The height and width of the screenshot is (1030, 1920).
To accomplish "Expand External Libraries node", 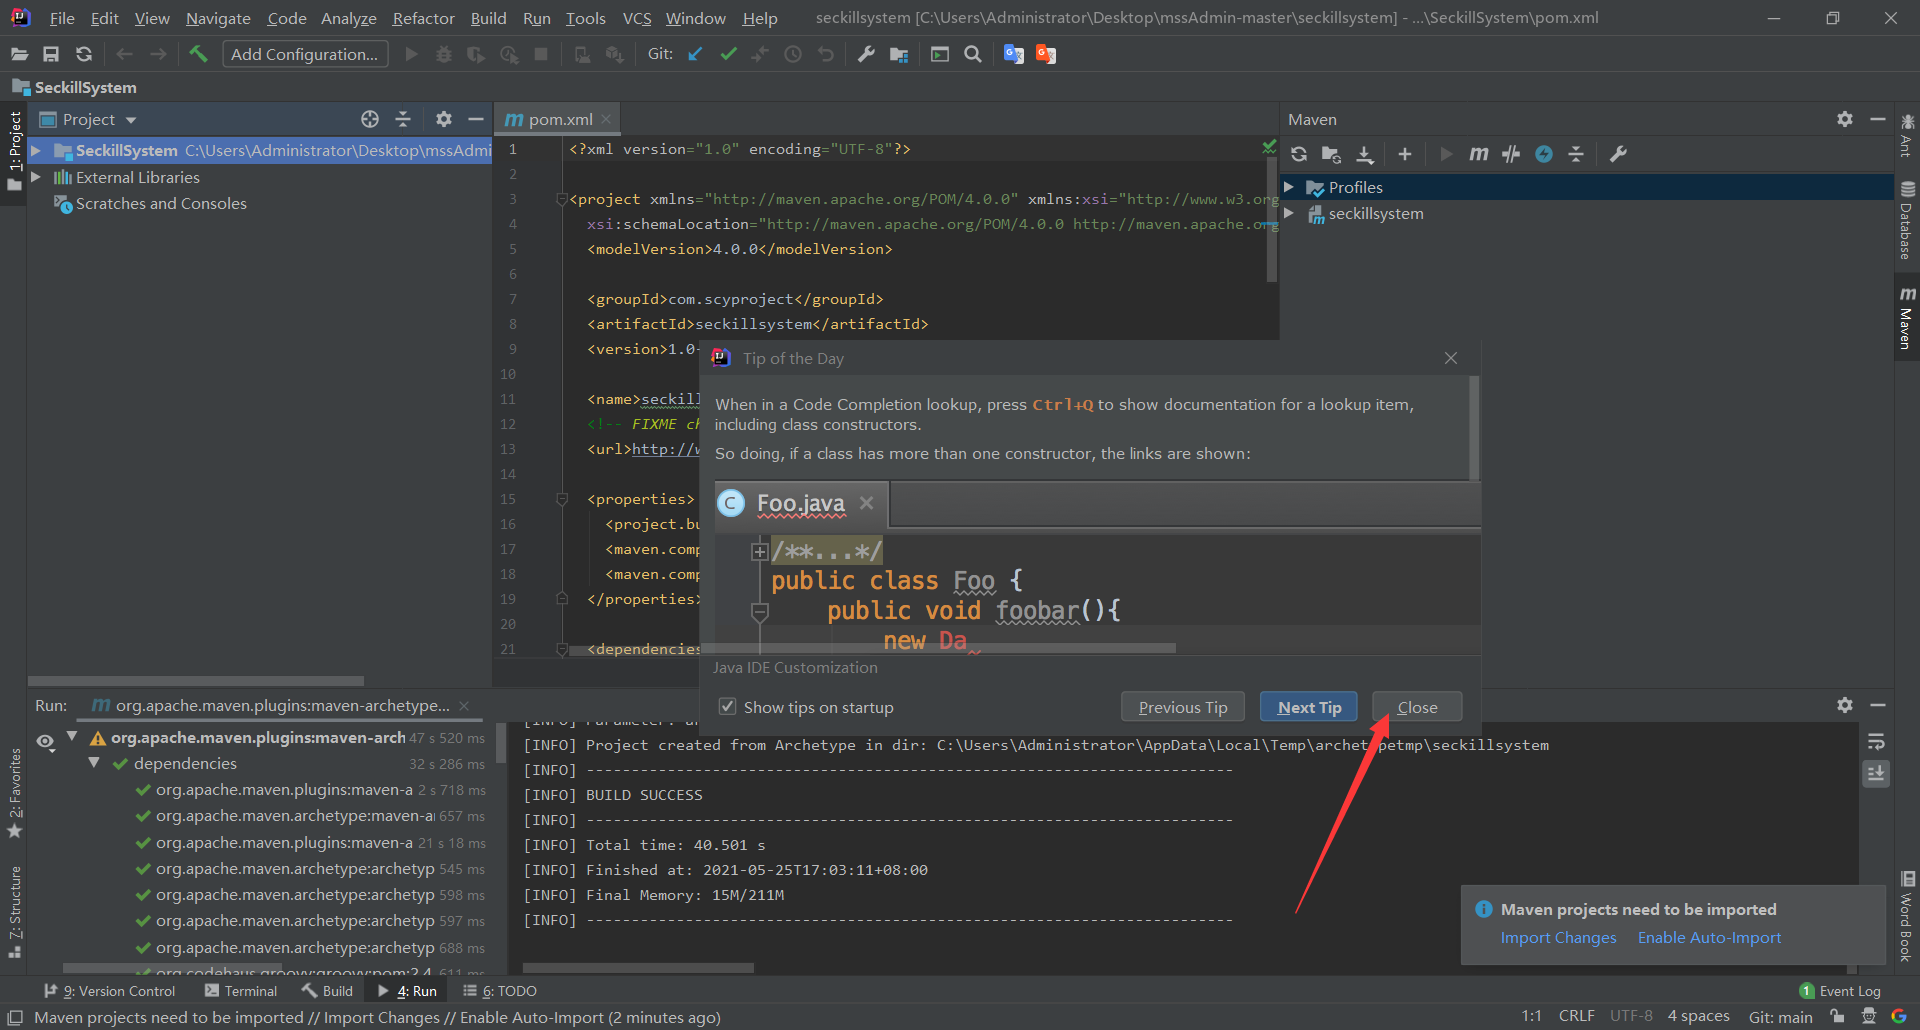I will tap(36, 177).
